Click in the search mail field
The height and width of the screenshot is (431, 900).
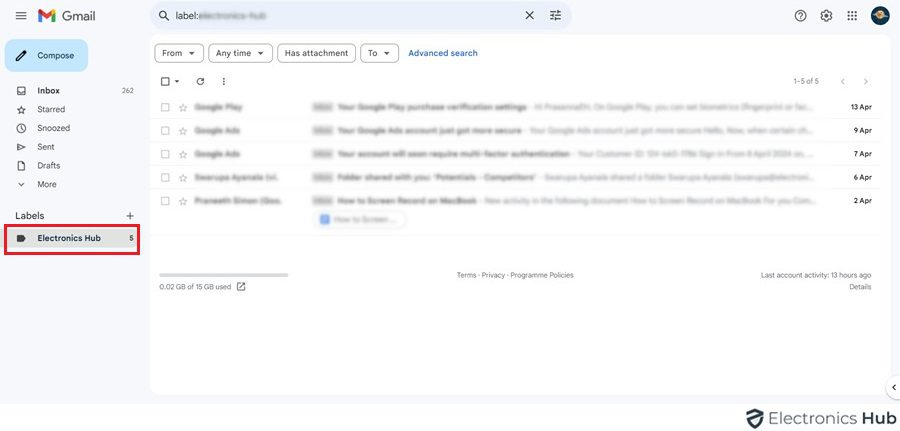(340, 16)
